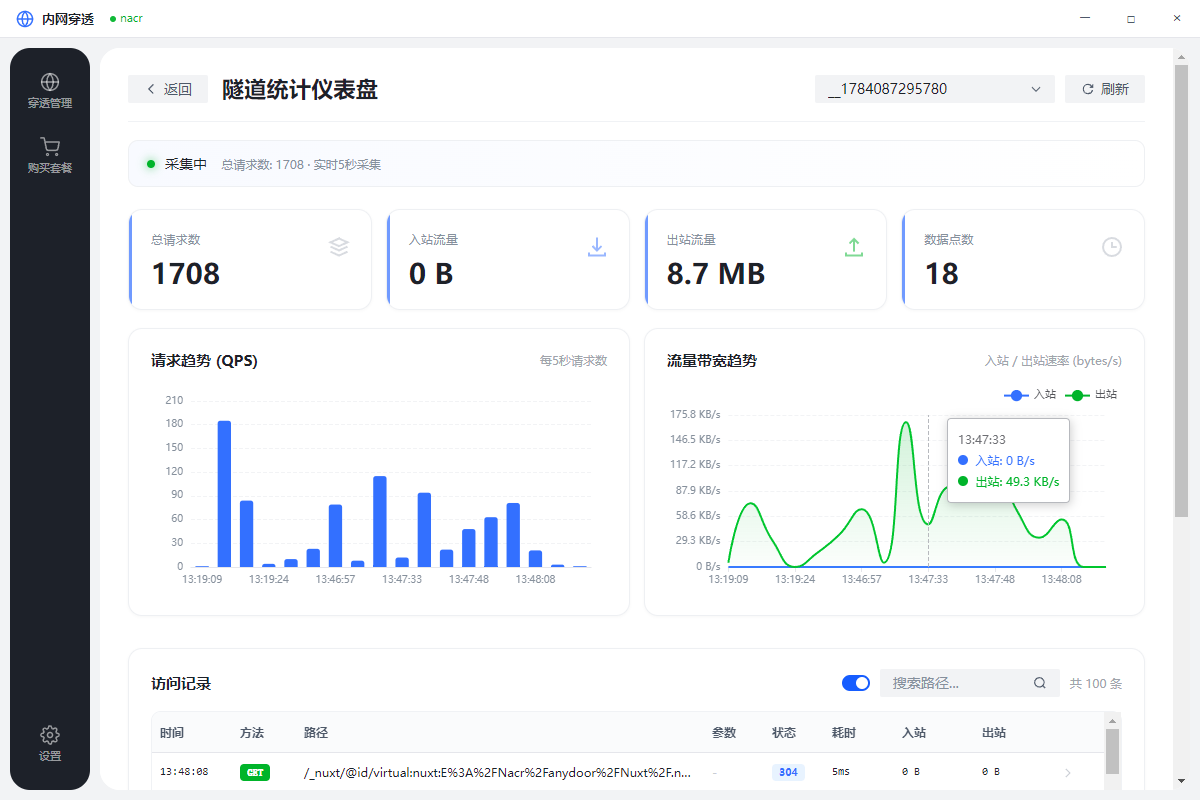Click the 304 status badge
Screen dimensions: 1200x800
(x=788, y=772)
